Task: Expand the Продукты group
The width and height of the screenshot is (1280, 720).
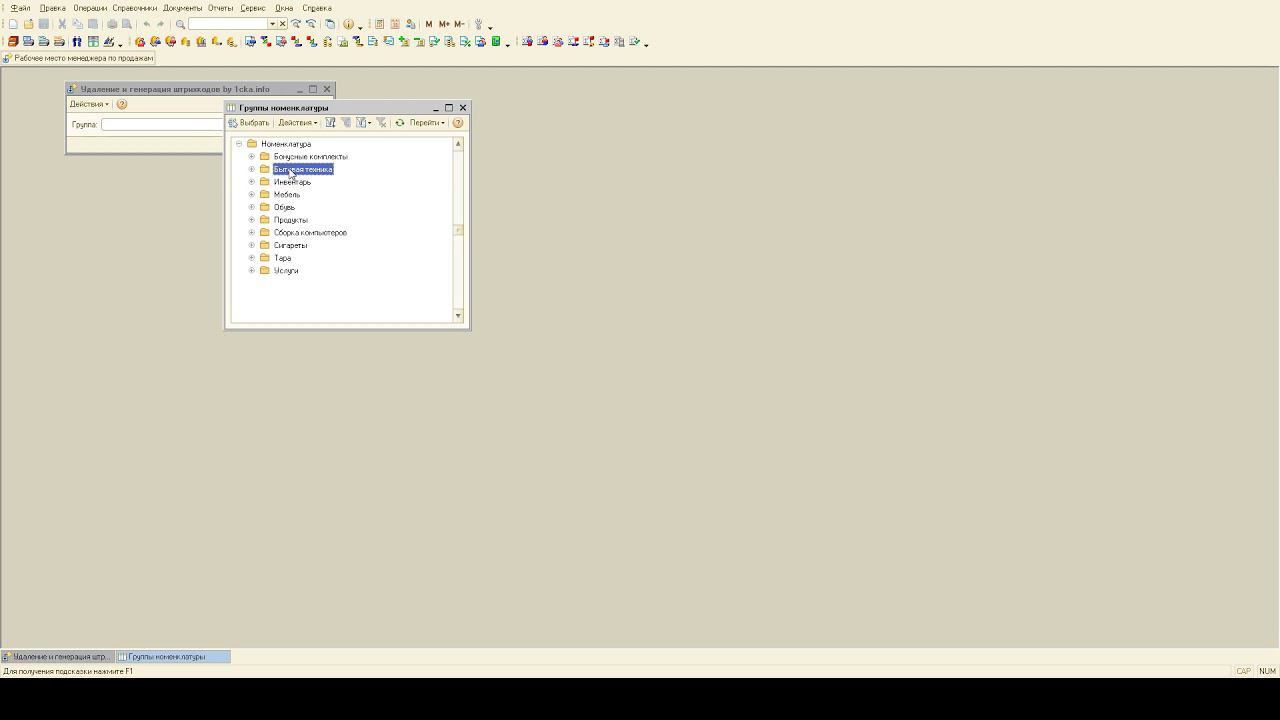Action: point(252,220)
